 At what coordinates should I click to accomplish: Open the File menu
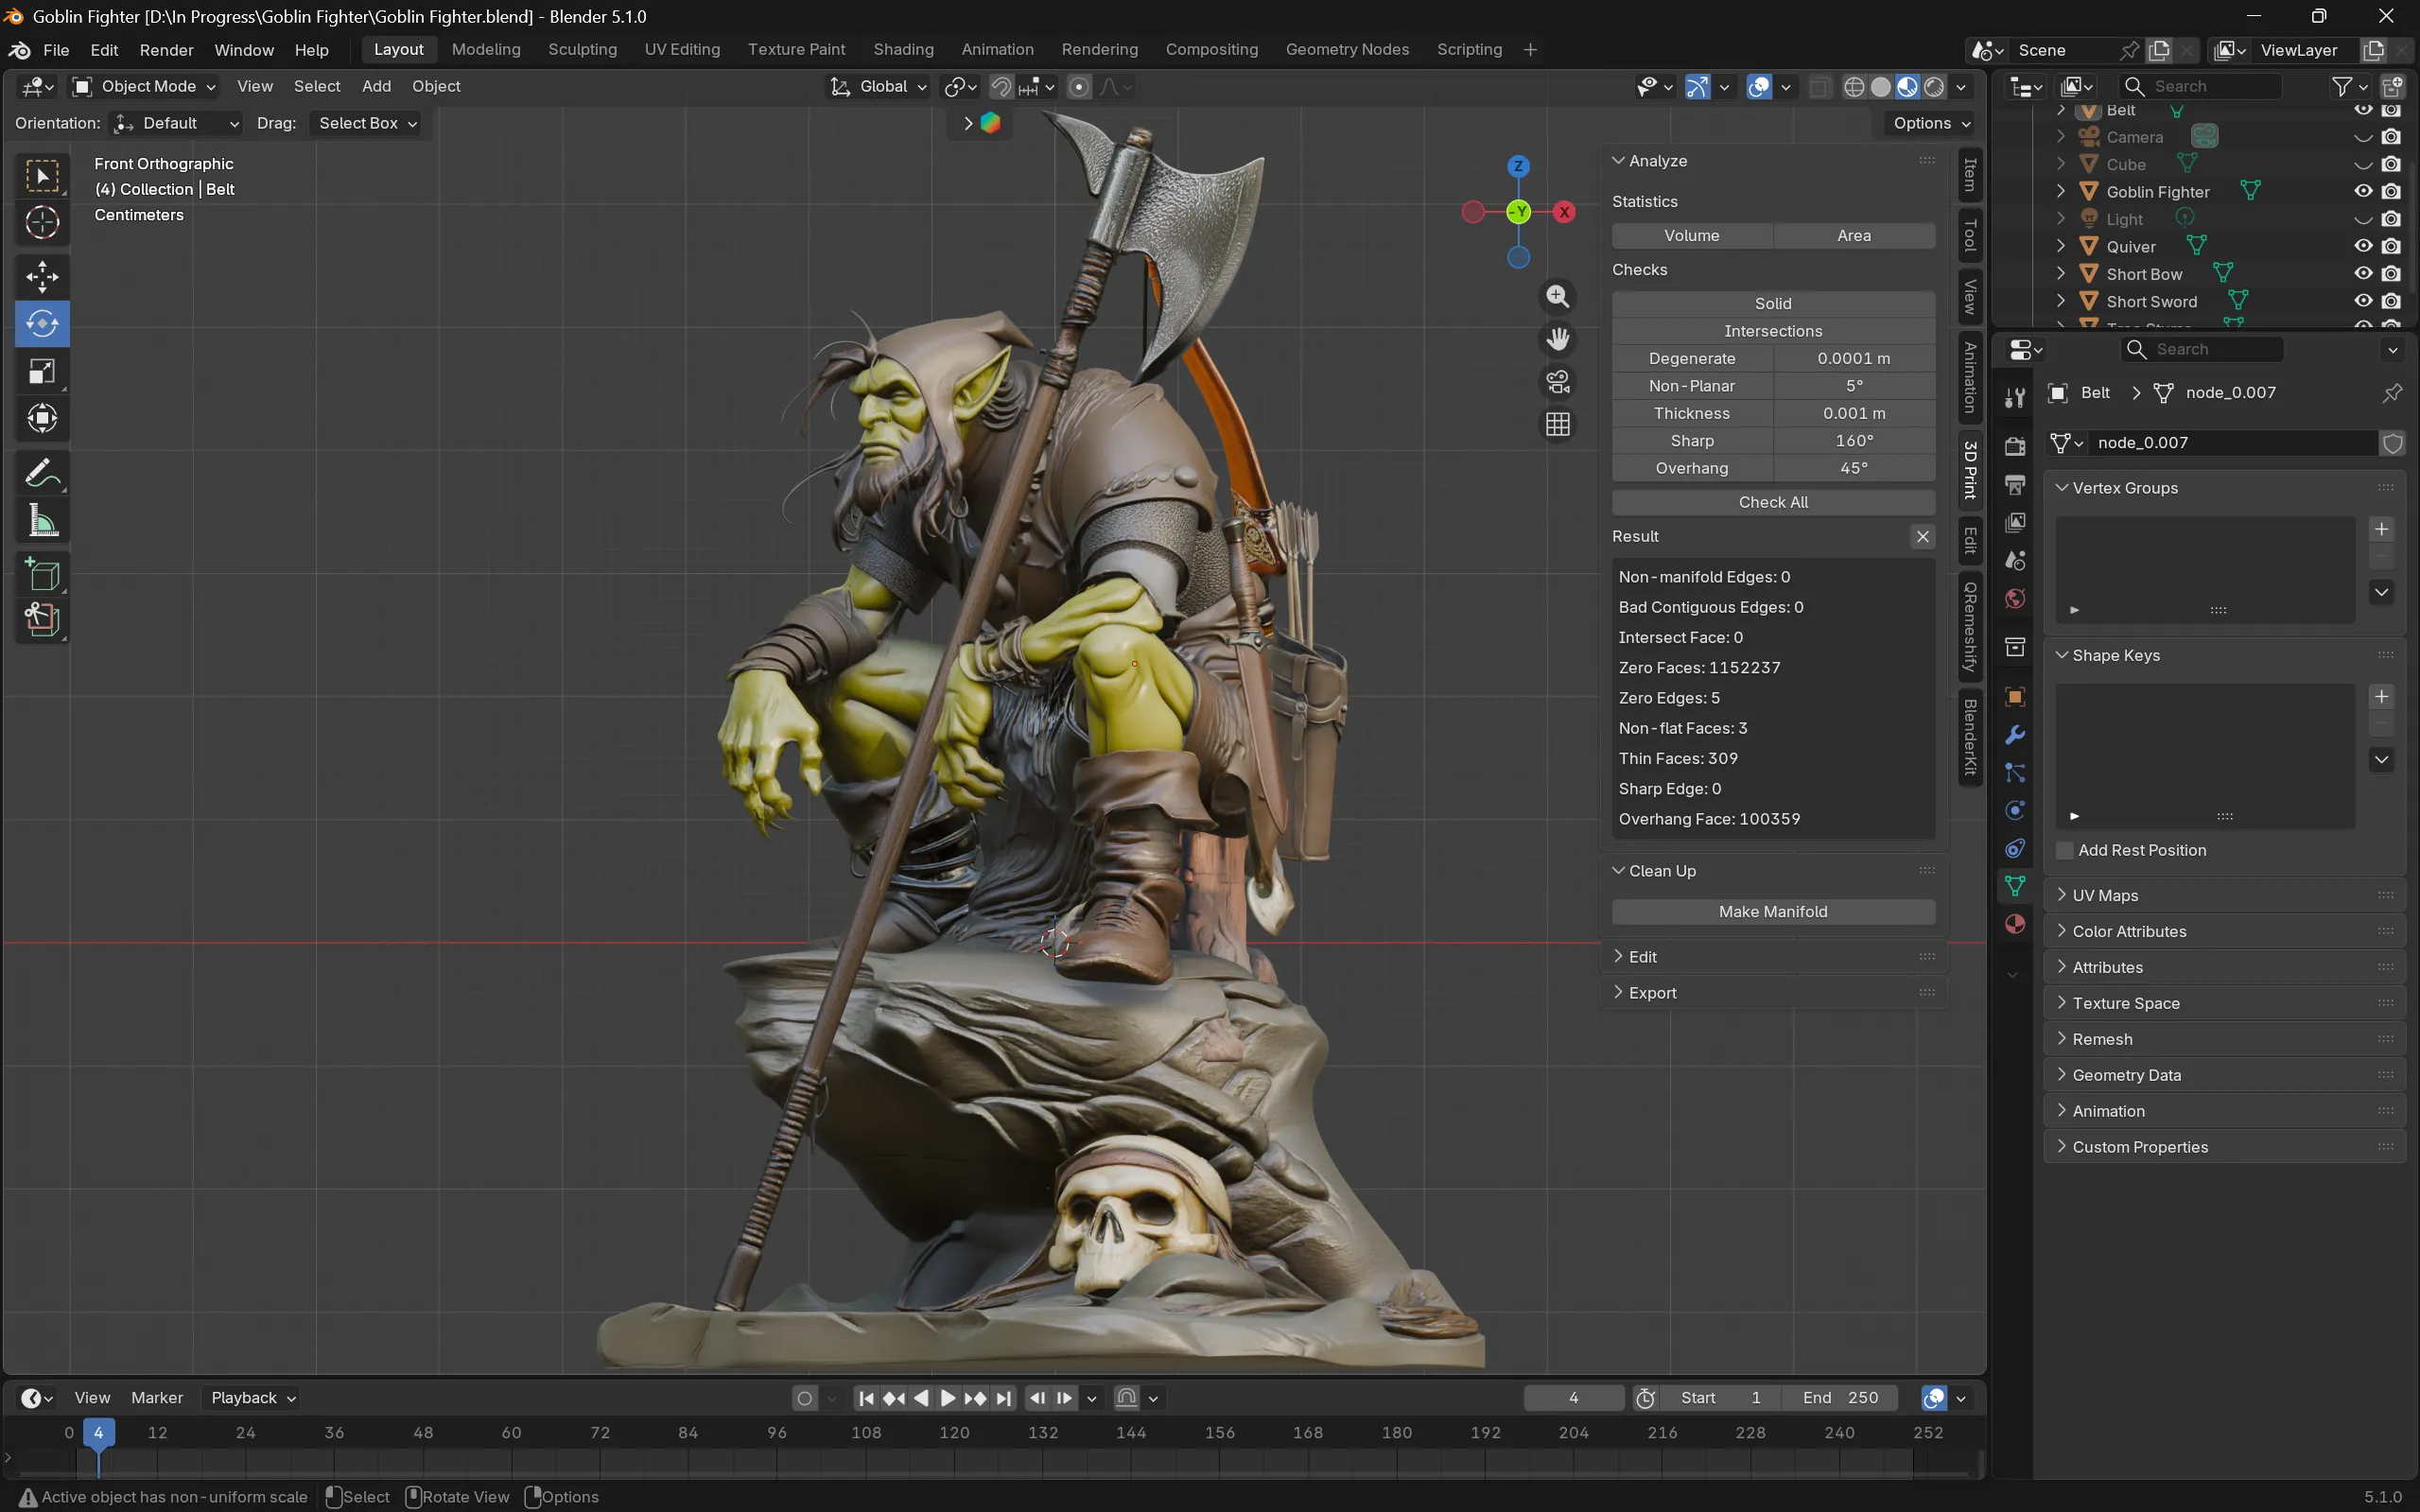(x=56, y=50)
